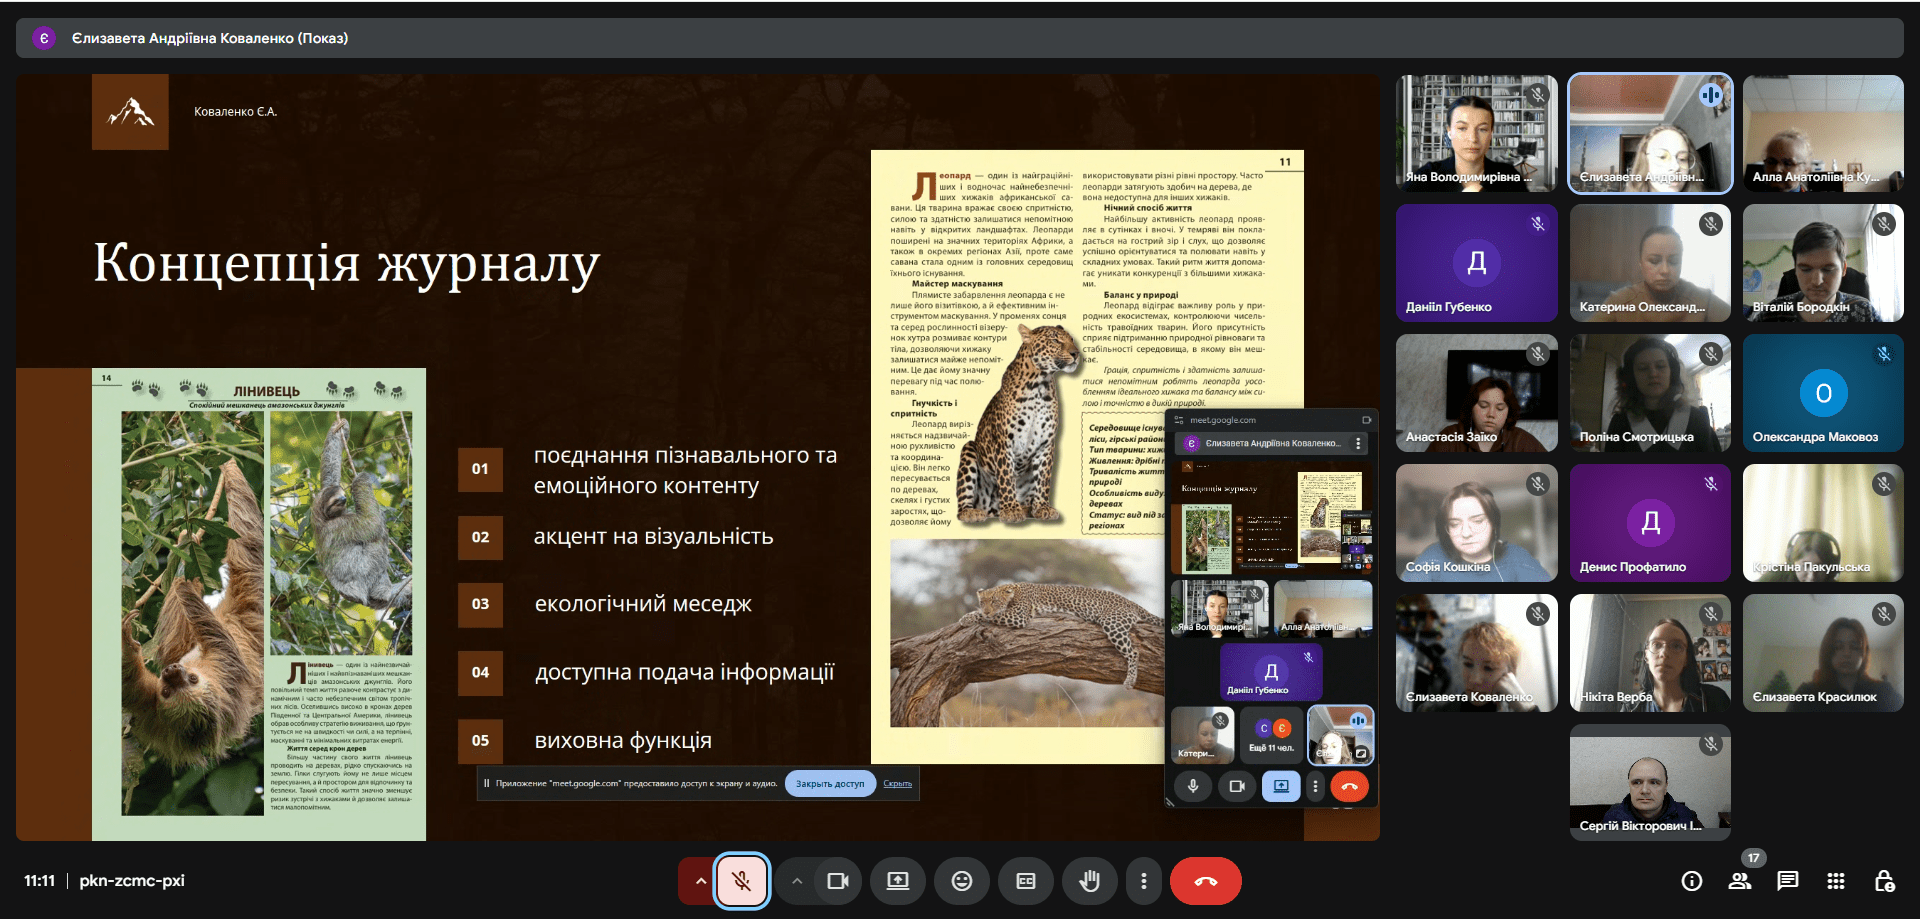Turn on closed captions
The width and height of the screenshot is (1920, 919).
tap(1026, 881)
